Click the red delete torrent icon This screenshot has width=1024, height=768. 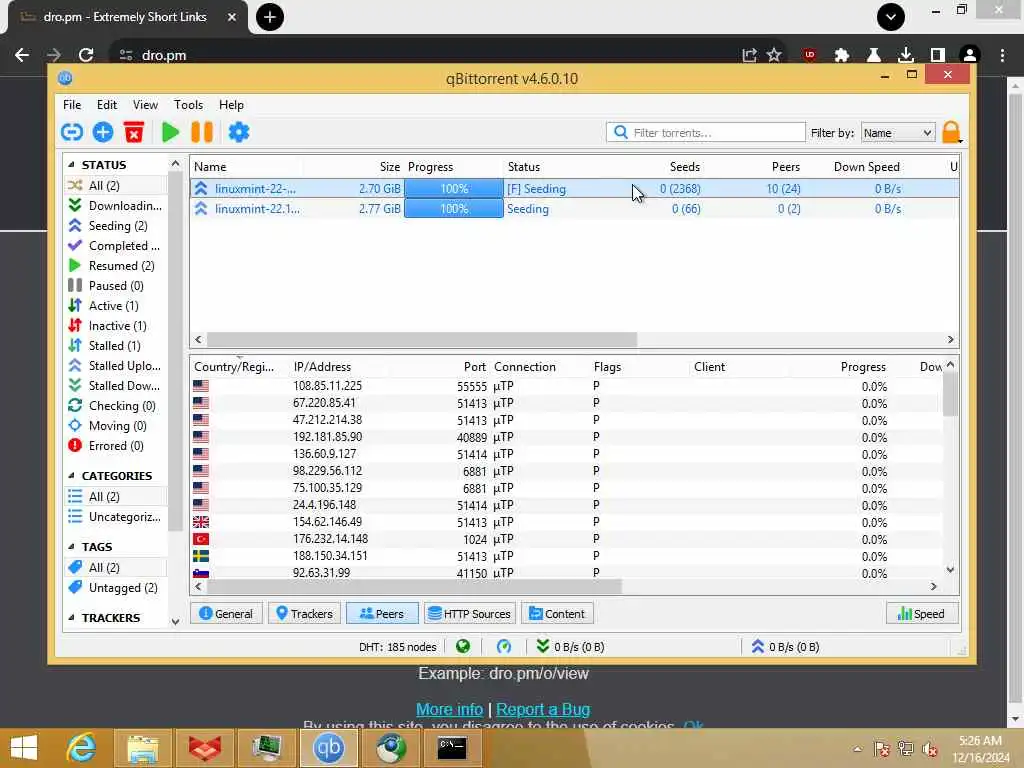(x=134, y=132)
